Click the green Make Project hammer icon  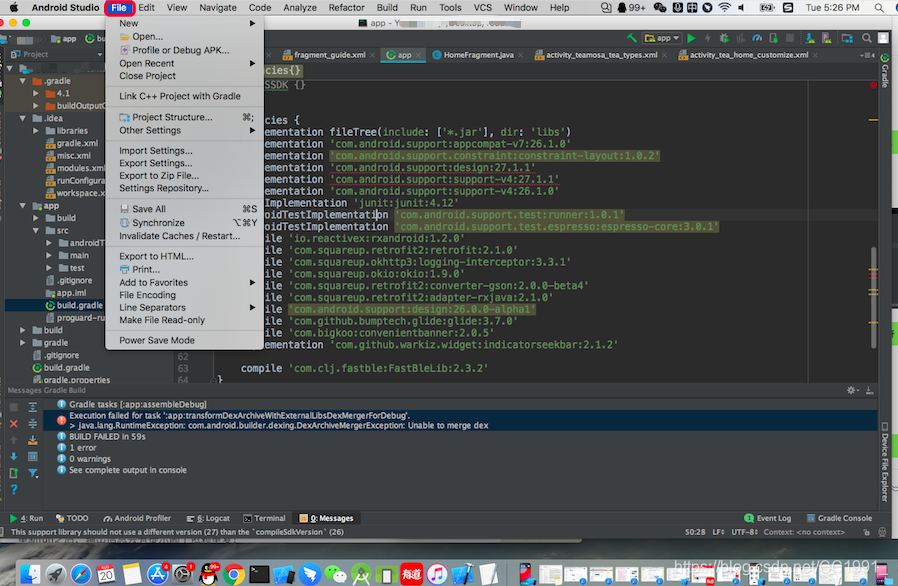click(632, 38)
